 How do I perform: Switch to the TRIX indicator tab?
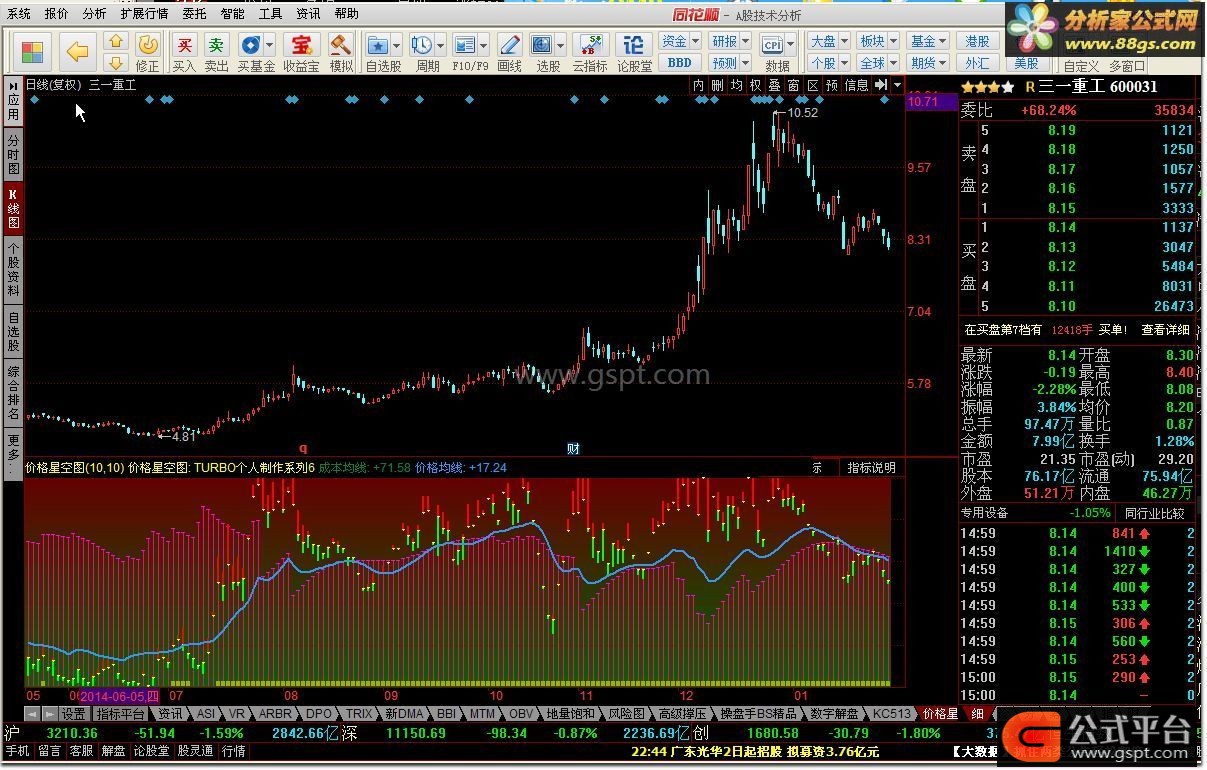359,714
